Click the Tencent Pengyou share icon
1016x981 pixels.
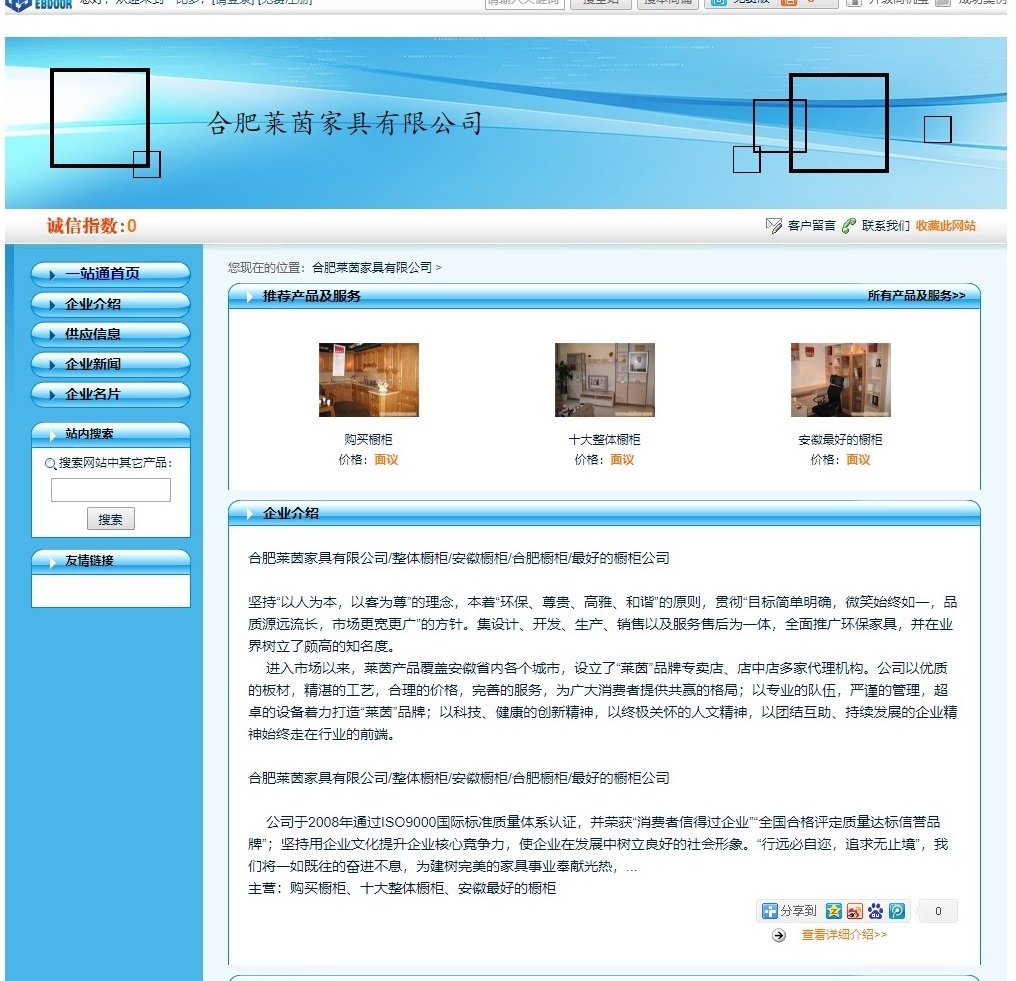[896, 911]
